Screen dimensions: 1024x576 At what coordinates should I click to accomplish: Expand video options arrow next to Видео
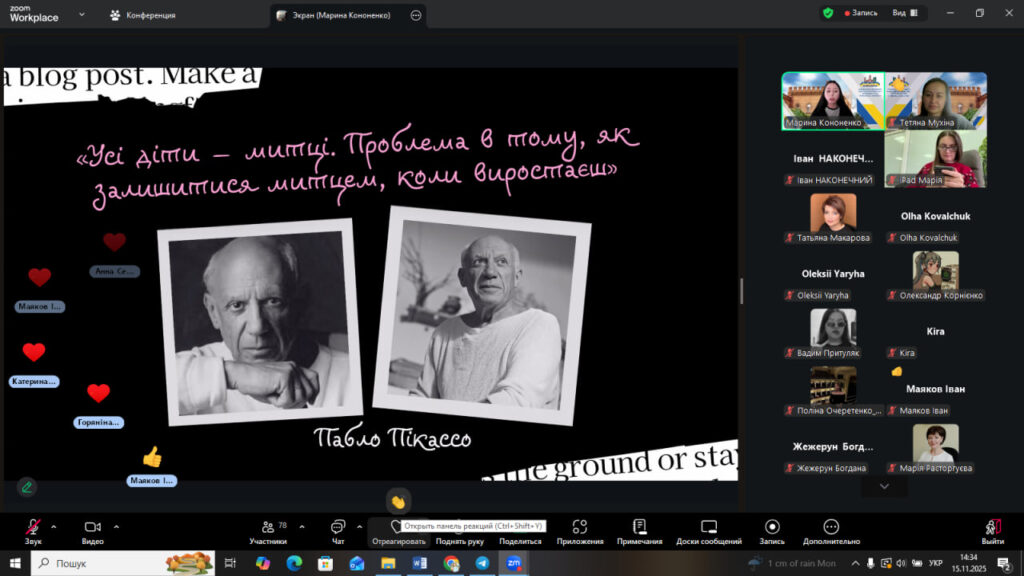[x=116, y=526]
